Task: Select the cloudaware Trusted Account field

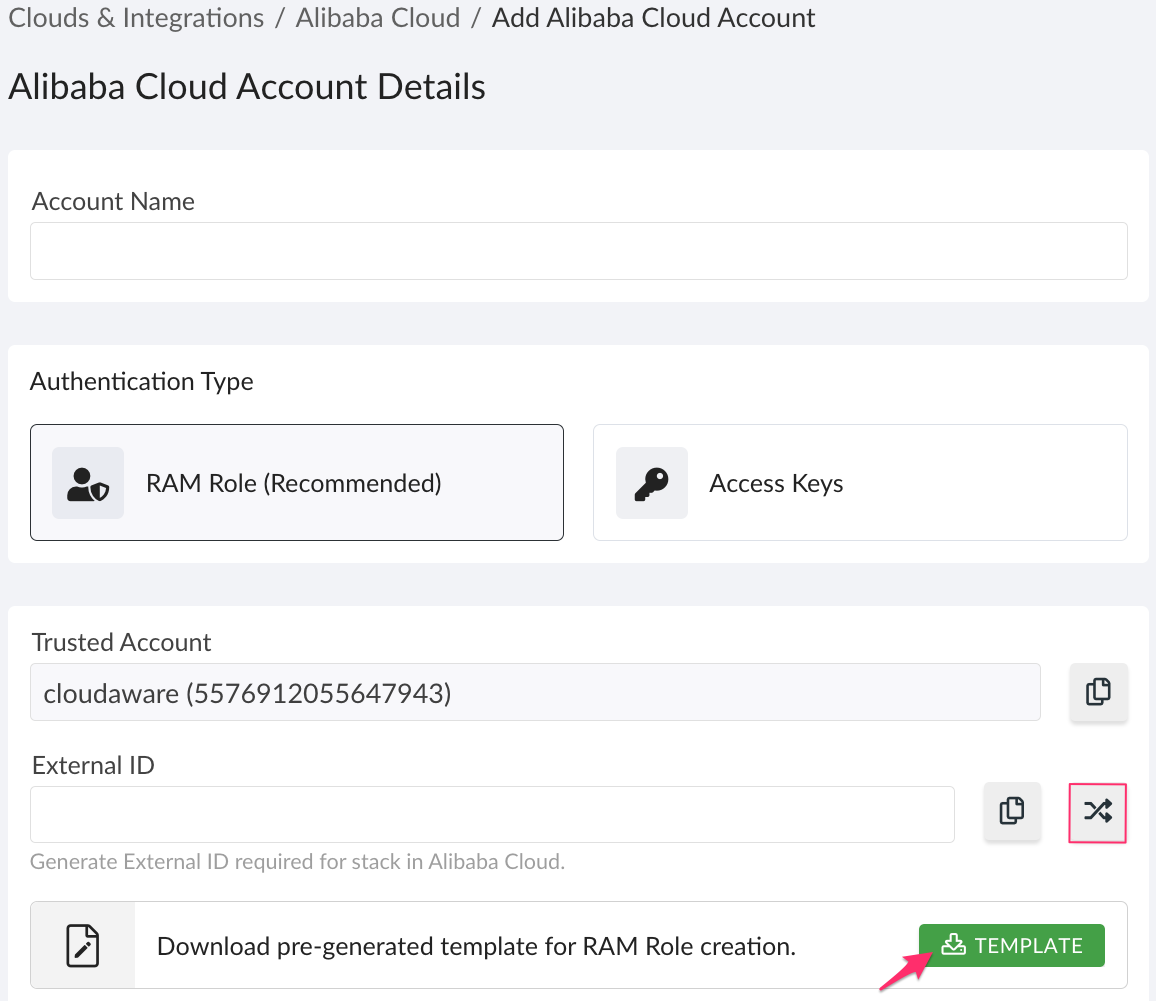Action: pyautogui.click(x=536, y=691)
